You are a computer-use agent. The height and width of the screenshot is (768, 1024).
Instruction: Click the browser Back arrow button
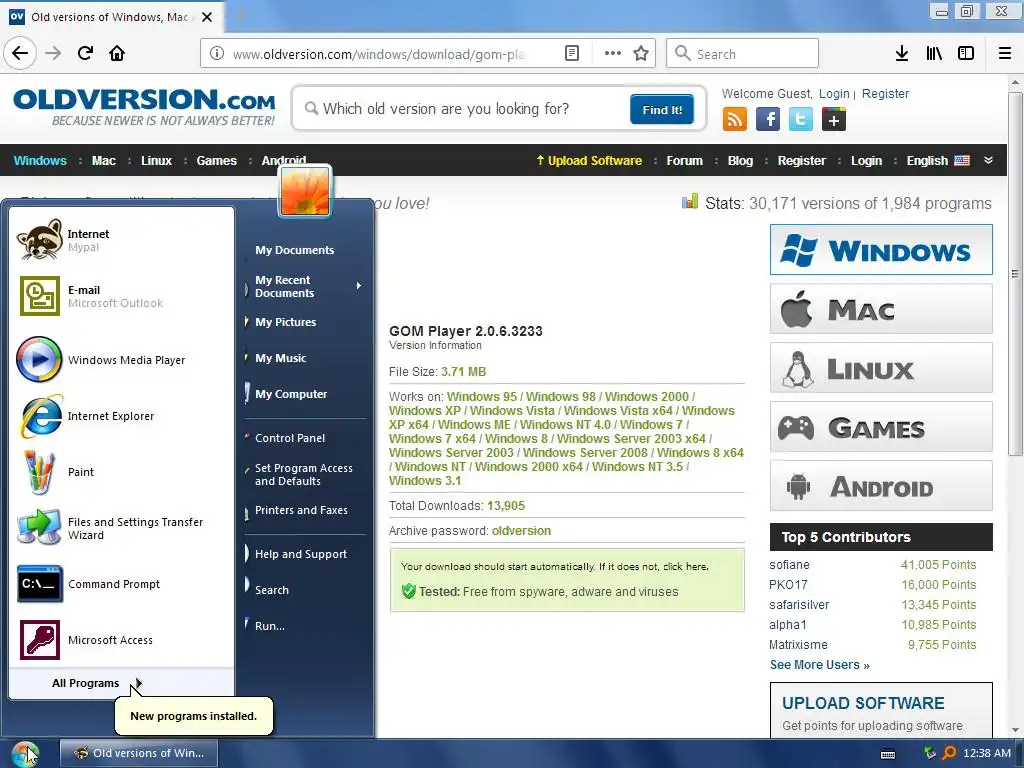(x=20, y=53)
